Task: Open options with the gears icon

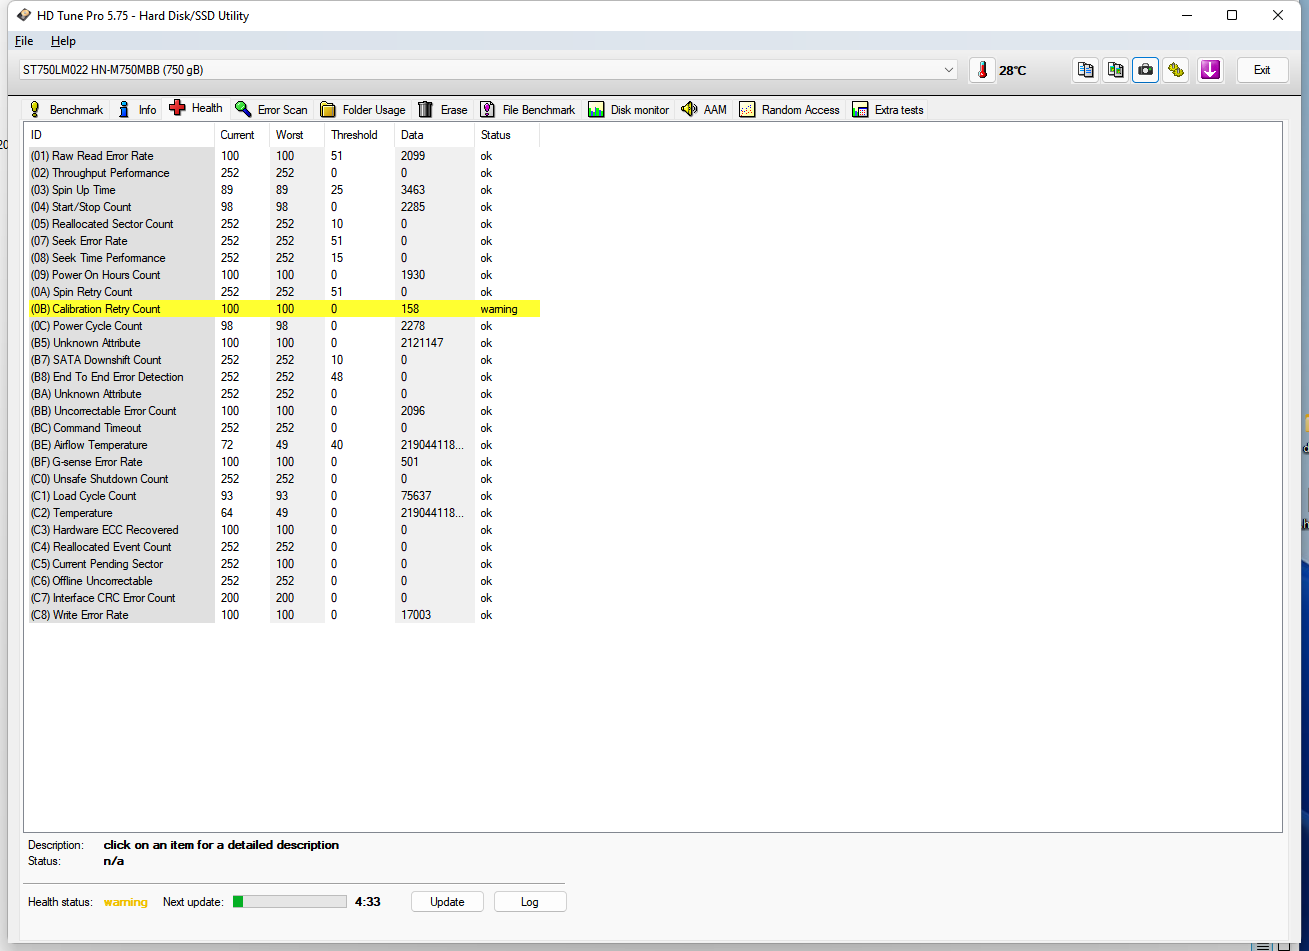Action: pos(1176,70)
